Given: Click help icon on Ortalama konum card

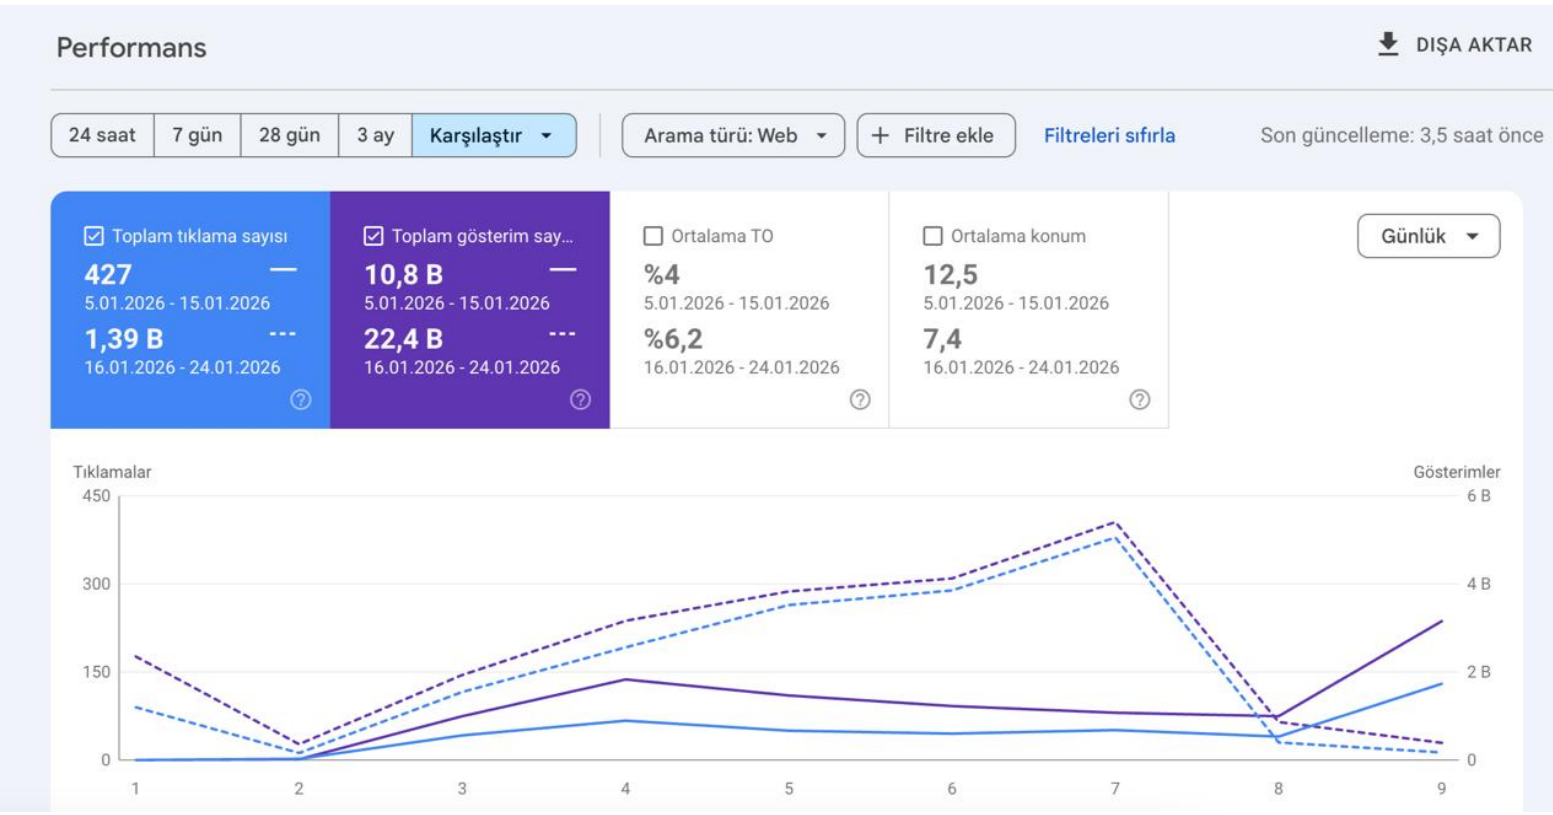Looking at the screenshot, I should point(1139,399).
